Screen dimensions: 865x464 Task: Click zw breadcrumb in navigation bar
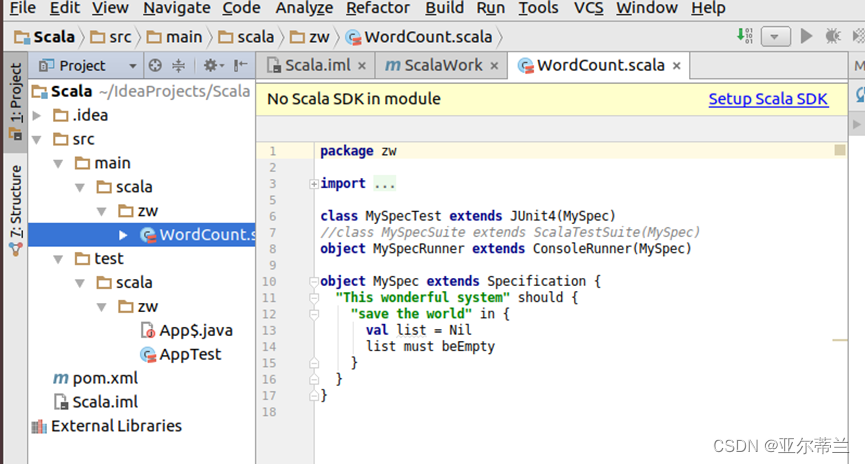point(309,37)
